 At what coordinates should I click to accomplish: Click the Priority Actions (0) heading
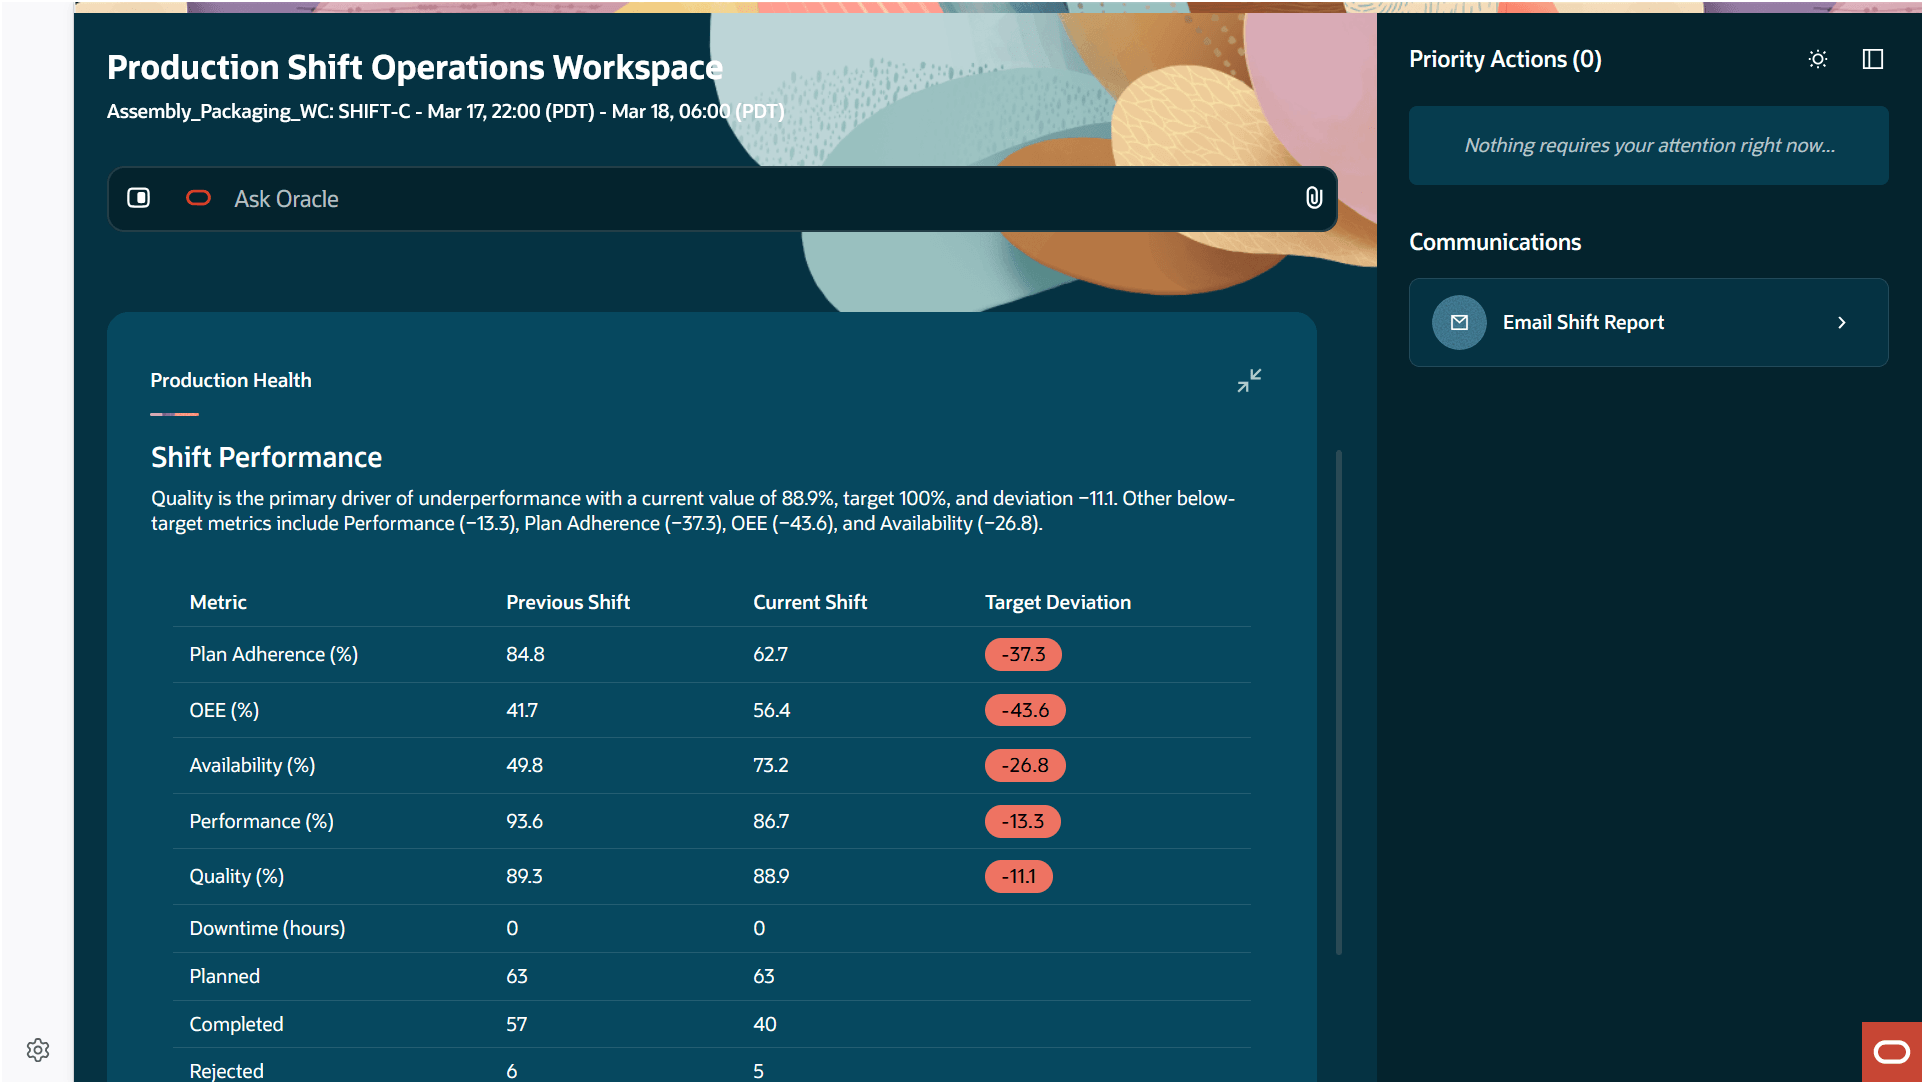point(1505,59)
